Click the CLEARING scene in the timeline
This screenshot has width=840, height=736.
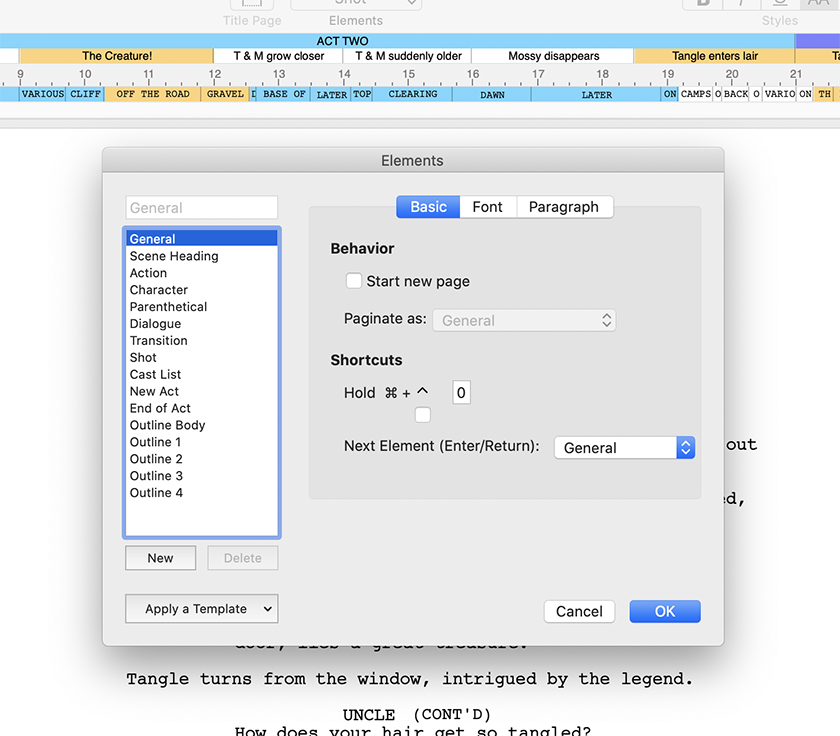(412, 94)
